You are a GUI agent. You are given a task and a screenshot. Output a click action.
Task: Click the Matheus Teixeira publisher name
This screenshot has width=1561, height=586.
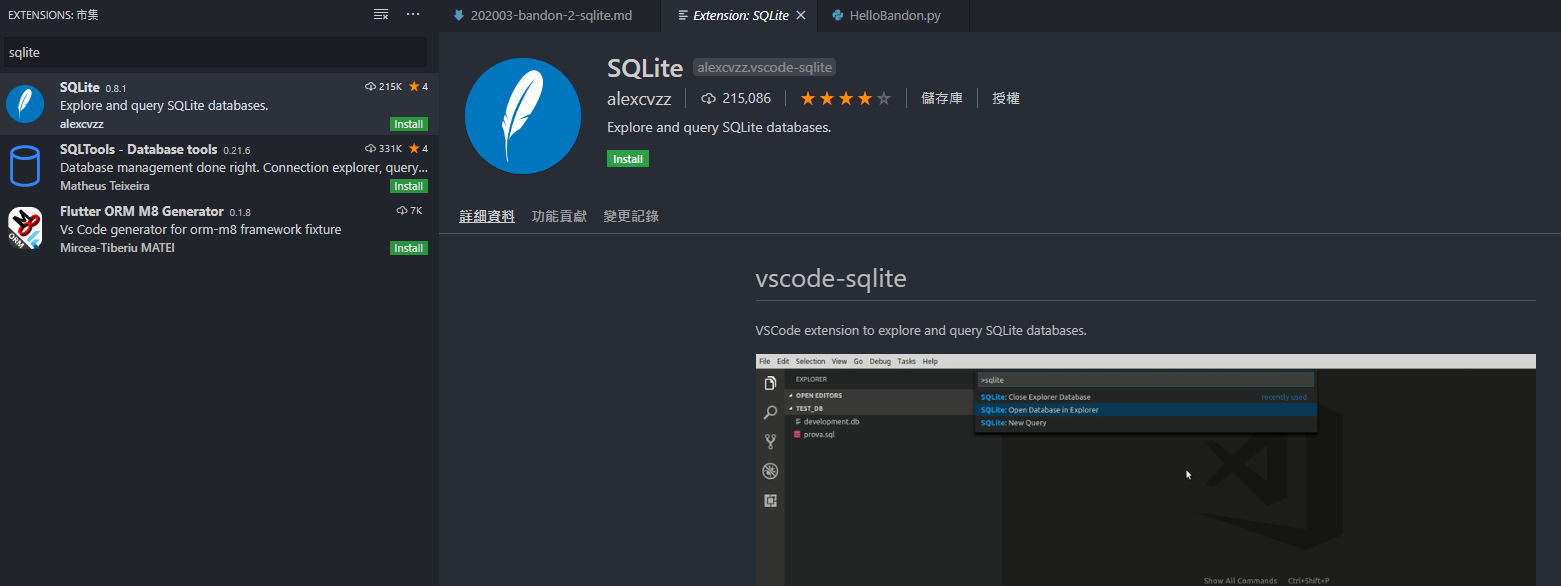105,186
